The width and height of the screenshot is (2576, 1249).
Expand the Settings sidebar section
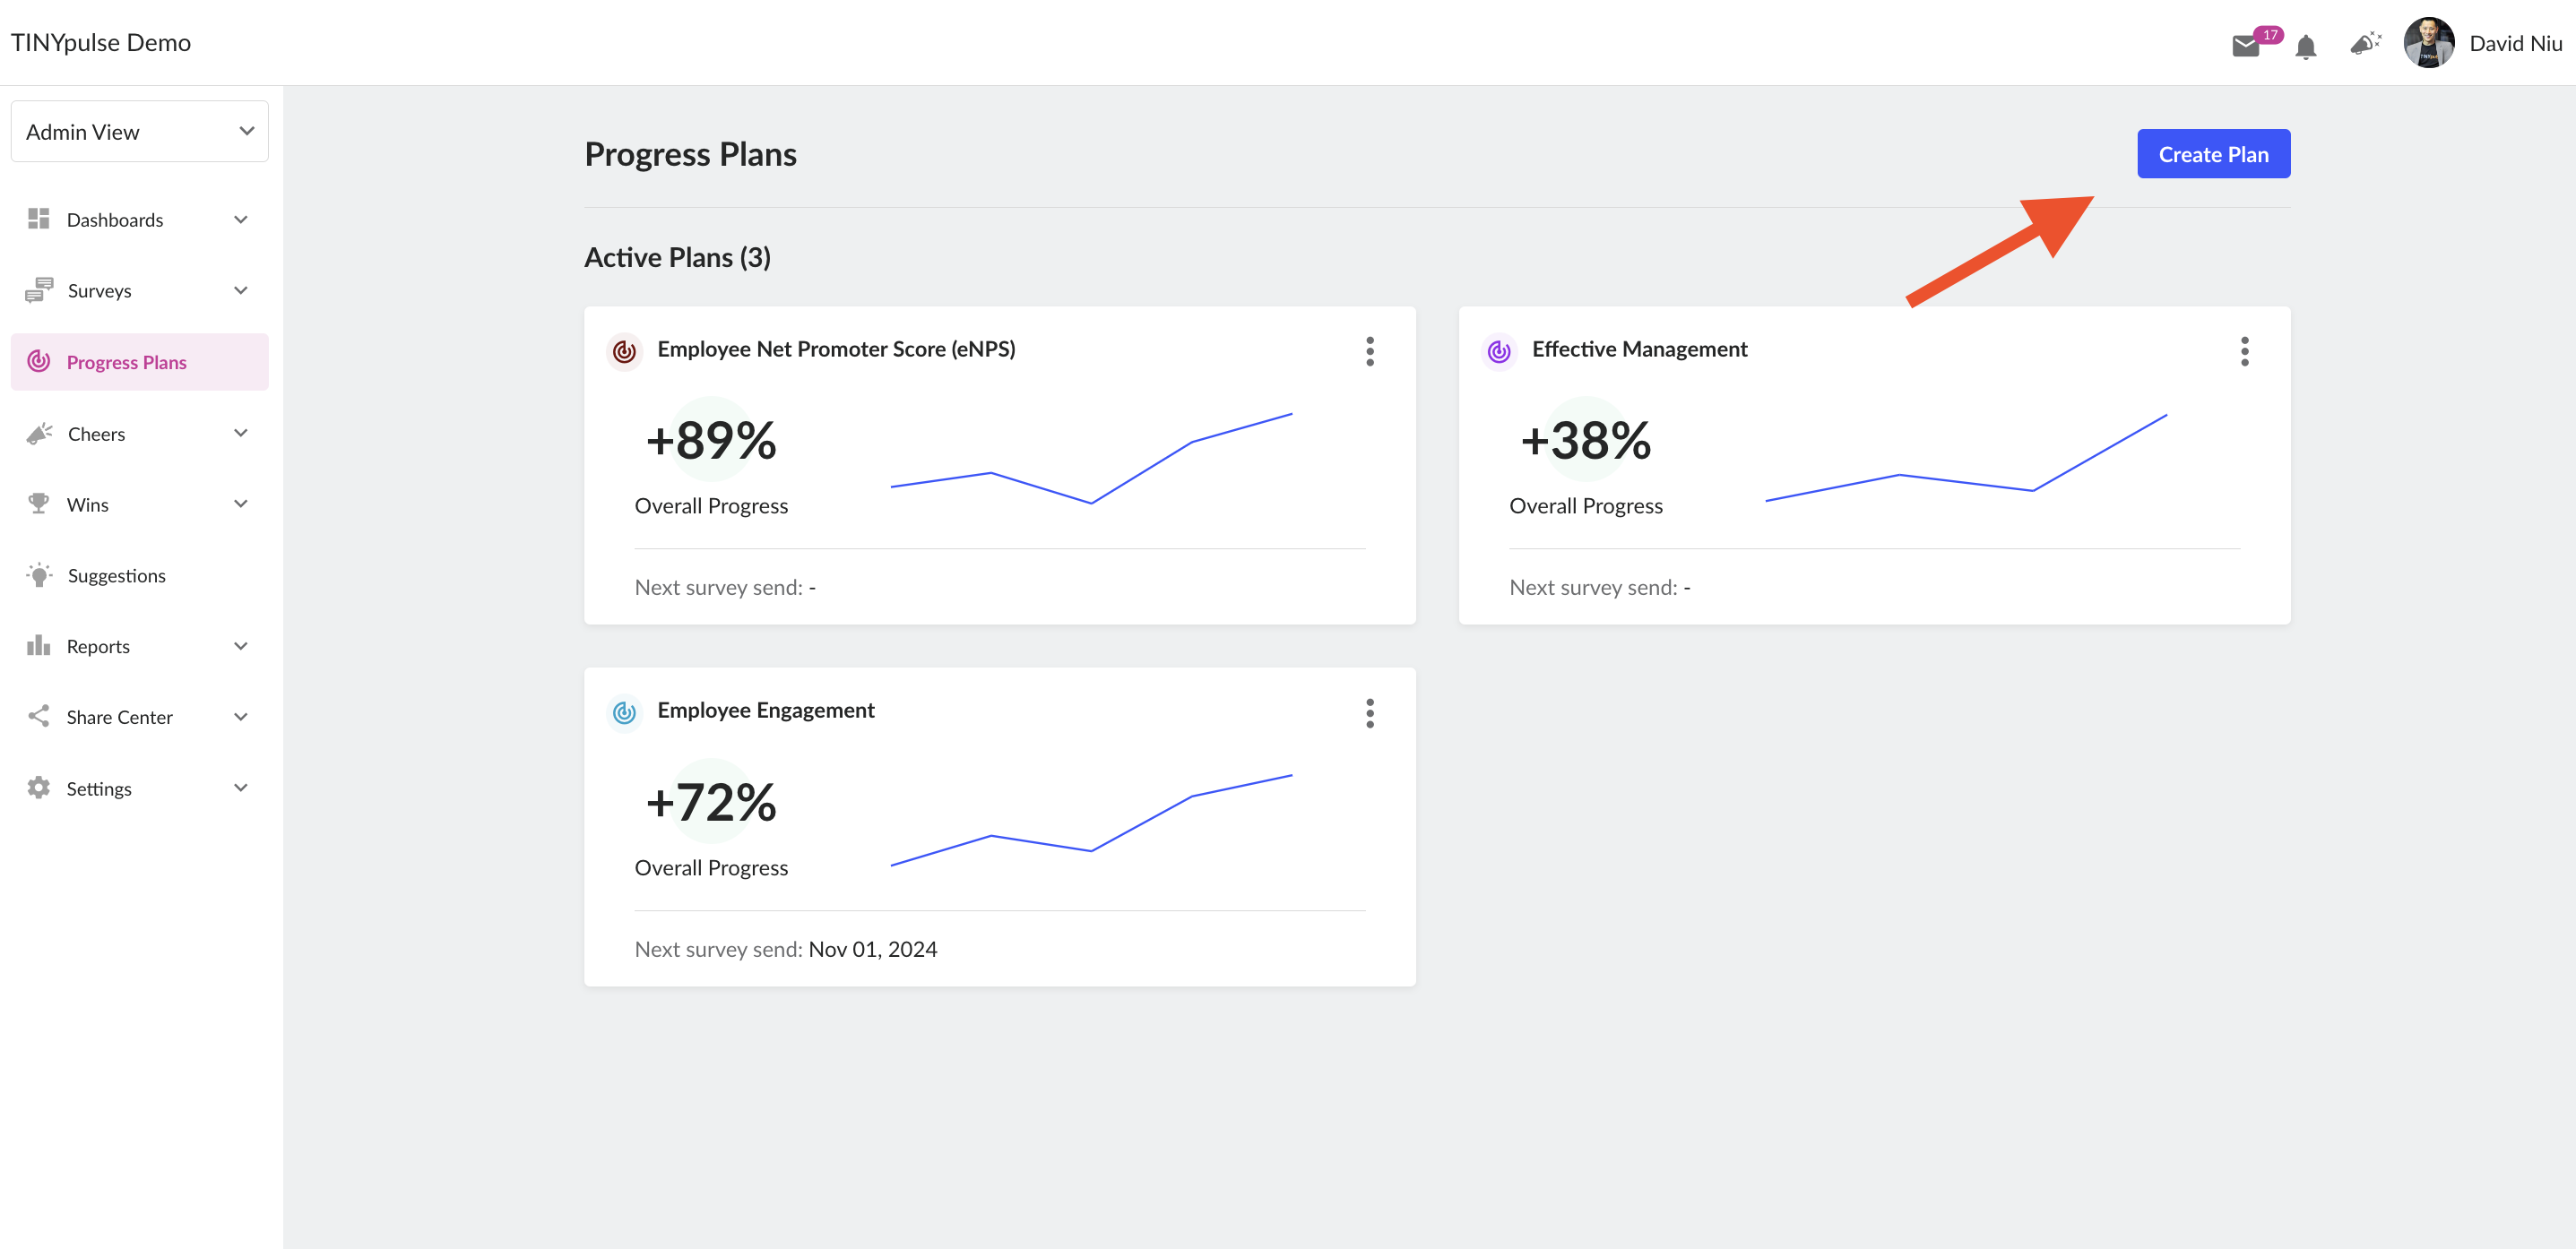pyautogui.click(x=140, y=788)
